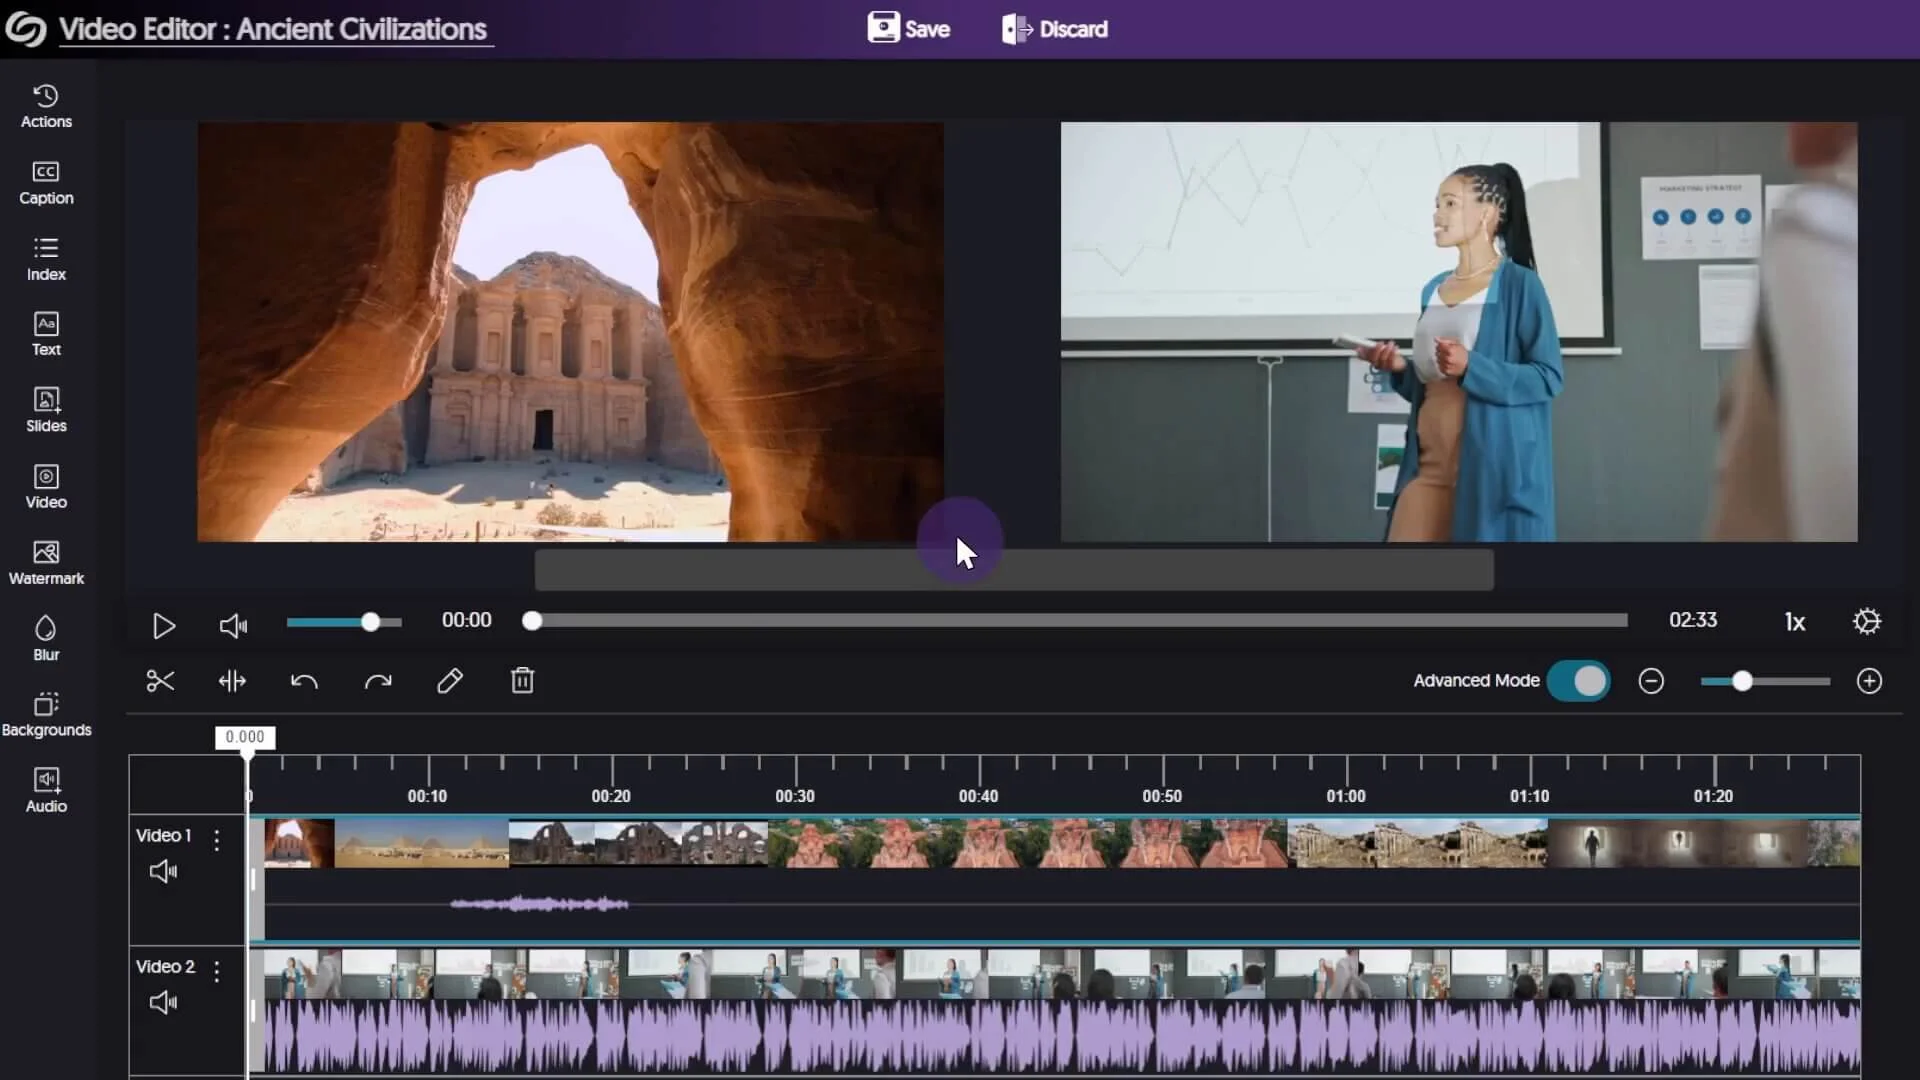Select the Text tool in the sidebar
Image resolution: width=1920 pixels, height=1080 pixels.
(45, 332)
